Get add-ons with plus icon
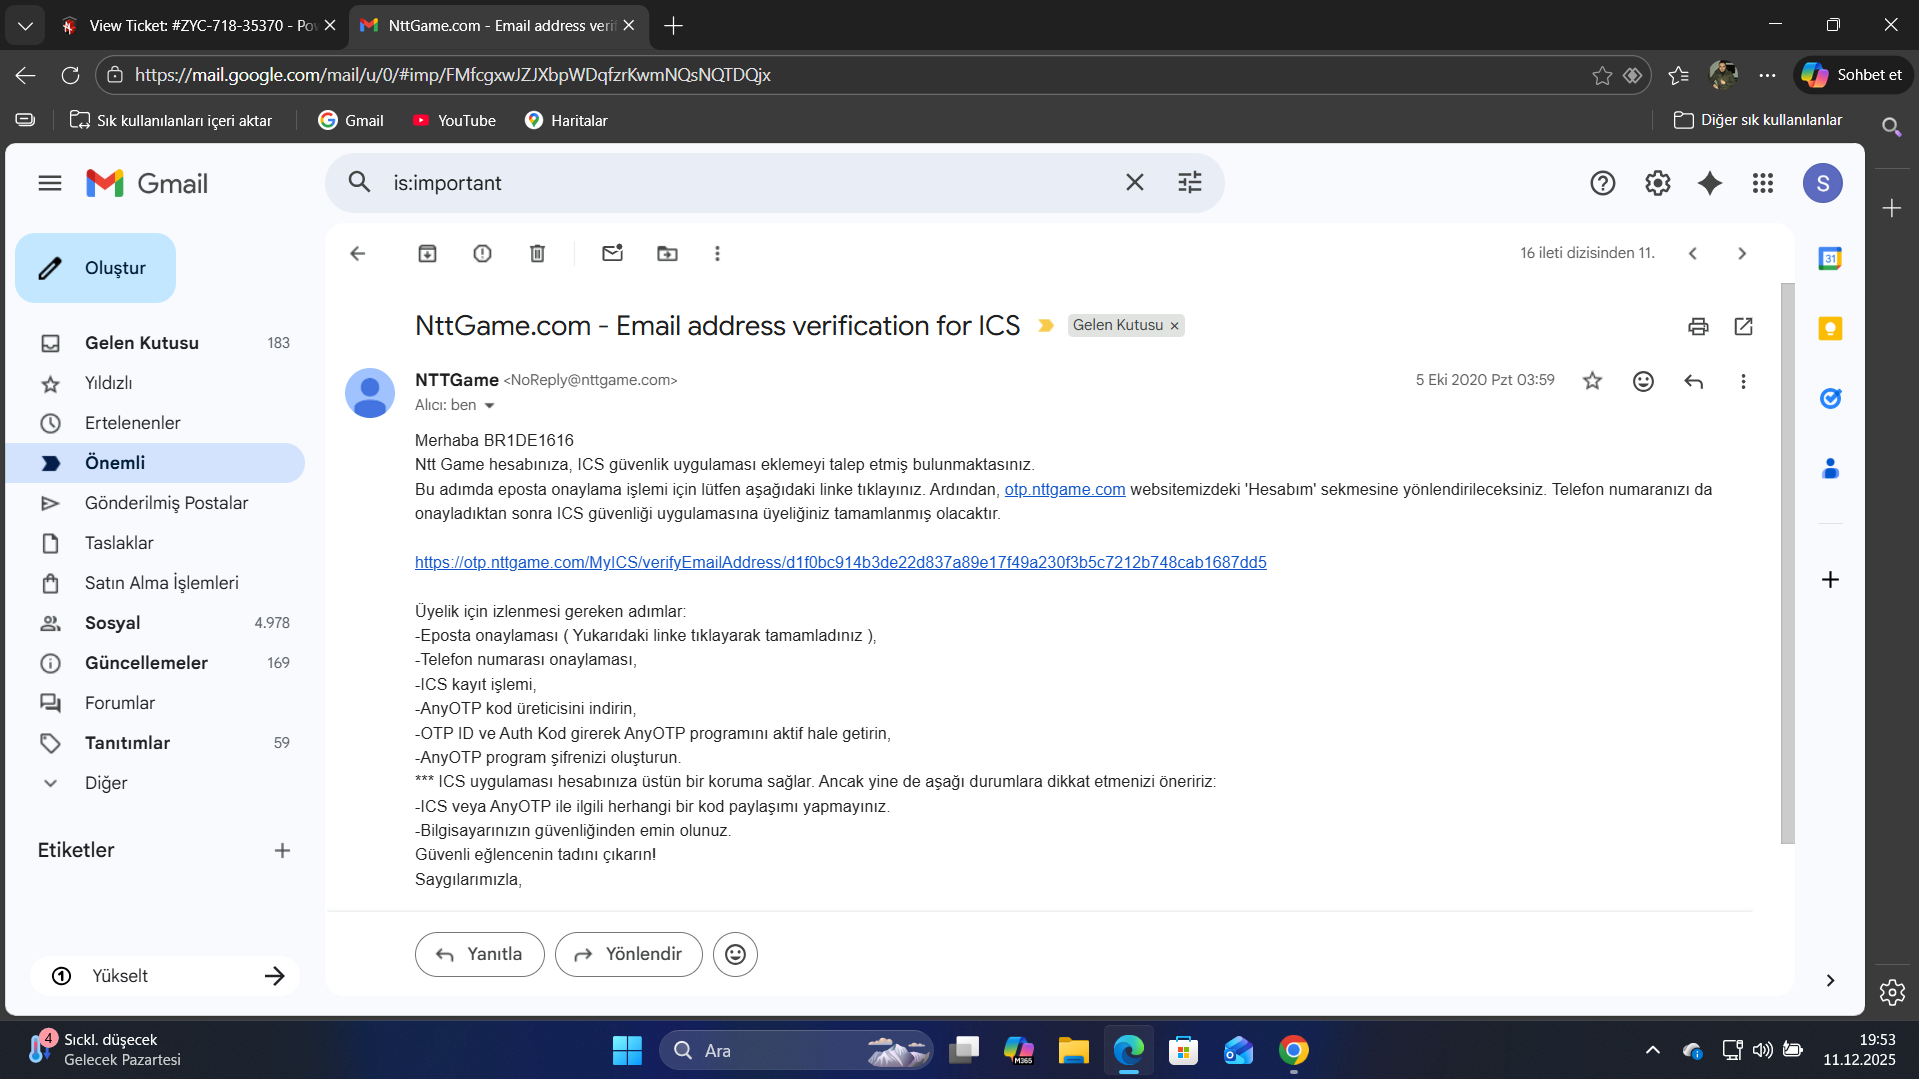This screenshot has width=1919, height=1079. 1830,580
